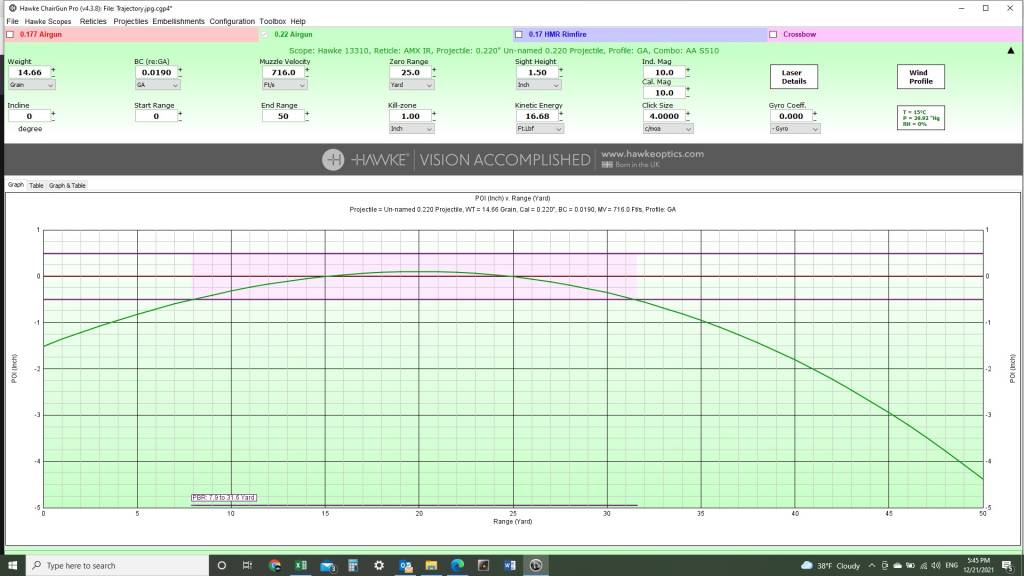Screen dimensions: 1024x576
Task: Open the Toolbox menu
Action: pyautogui.click(x=272, y=22)
